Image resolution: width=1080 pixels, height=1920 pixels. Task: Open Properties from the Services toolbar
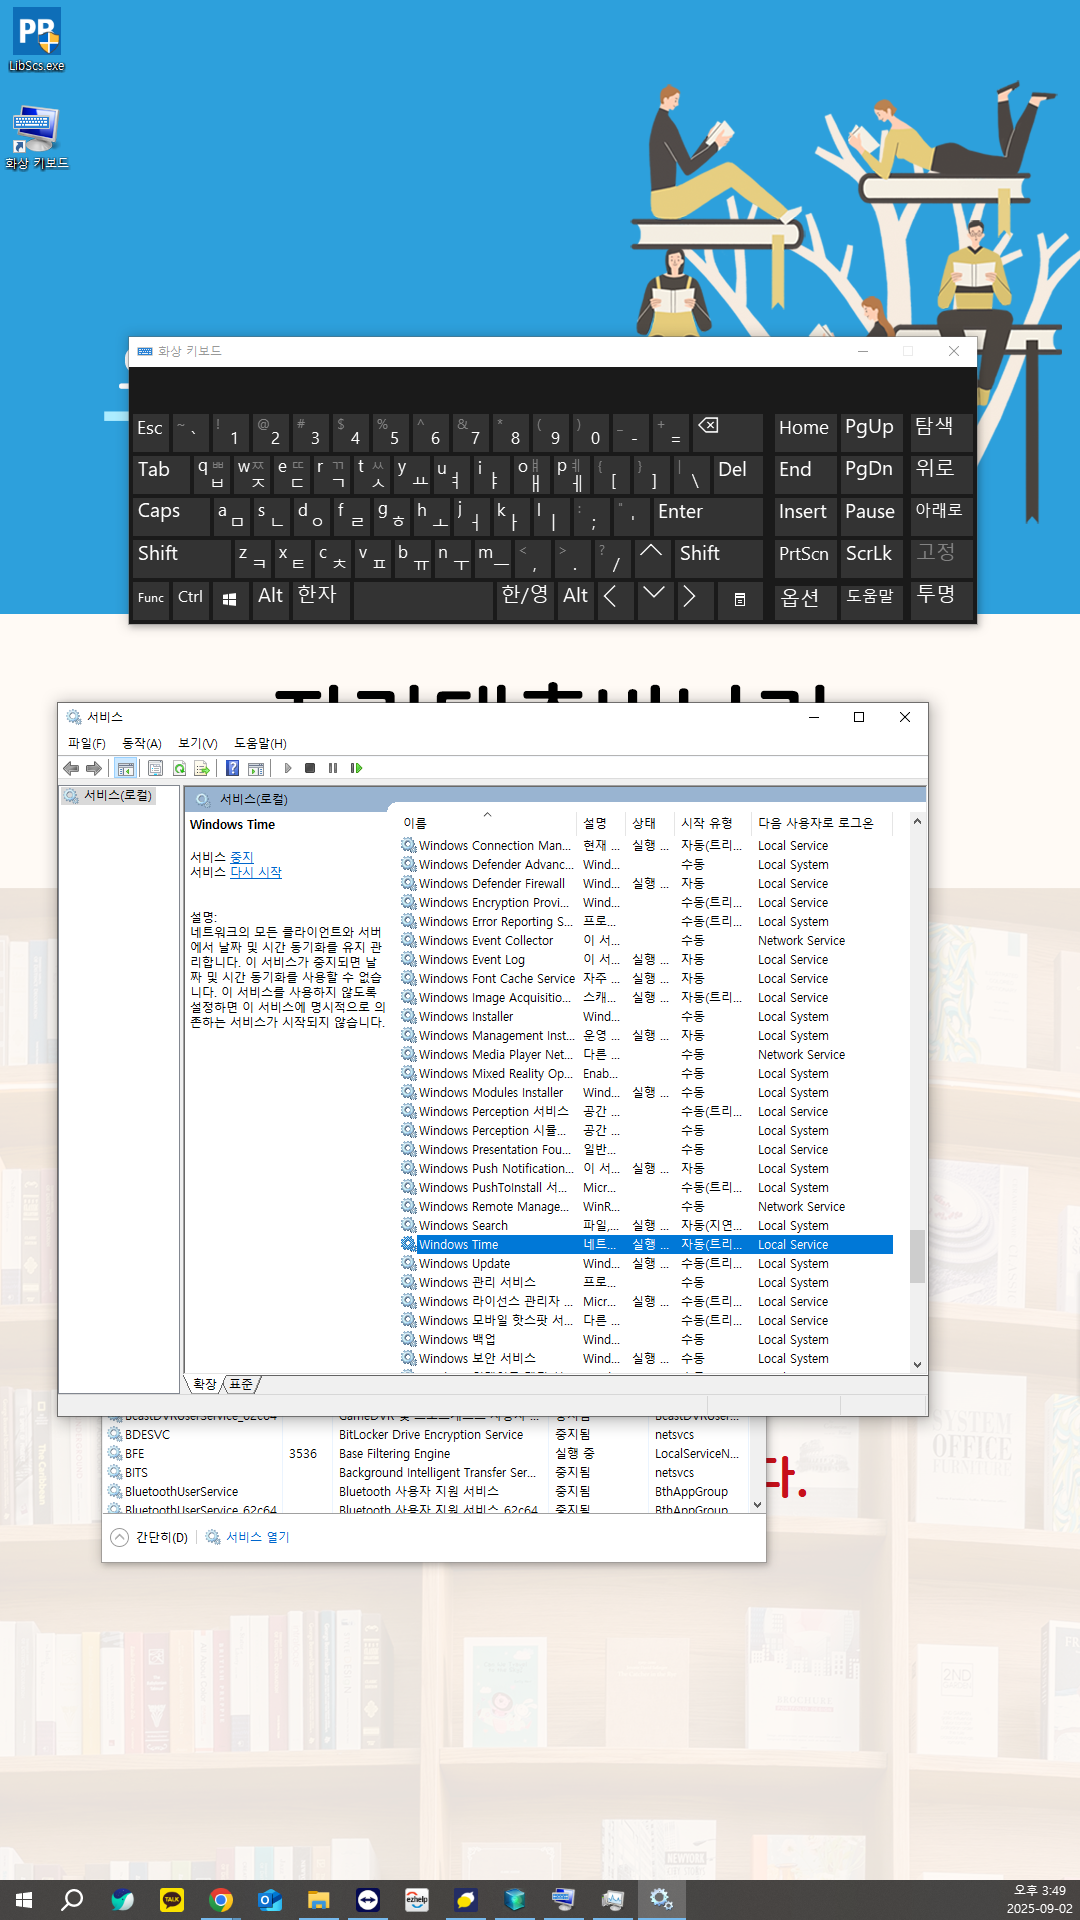click(x=155, y=768)
